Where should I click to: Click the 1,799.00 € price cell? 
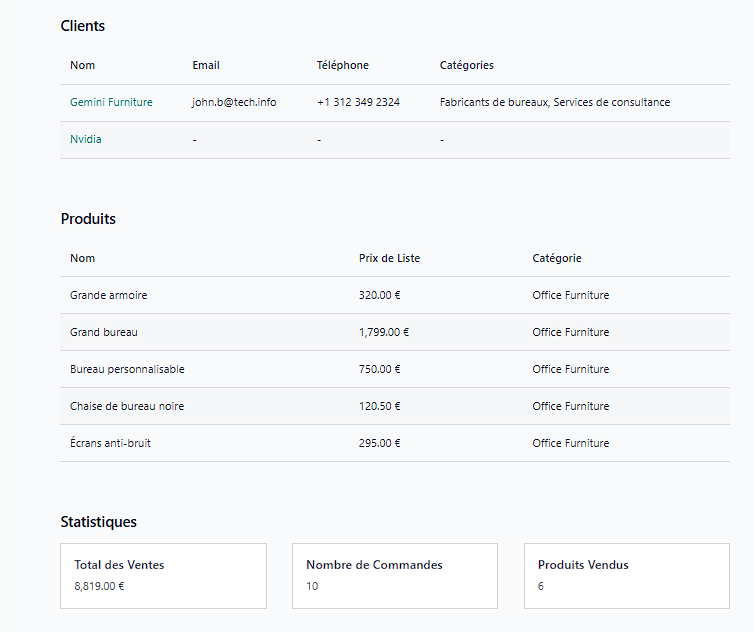coord(384,332)
